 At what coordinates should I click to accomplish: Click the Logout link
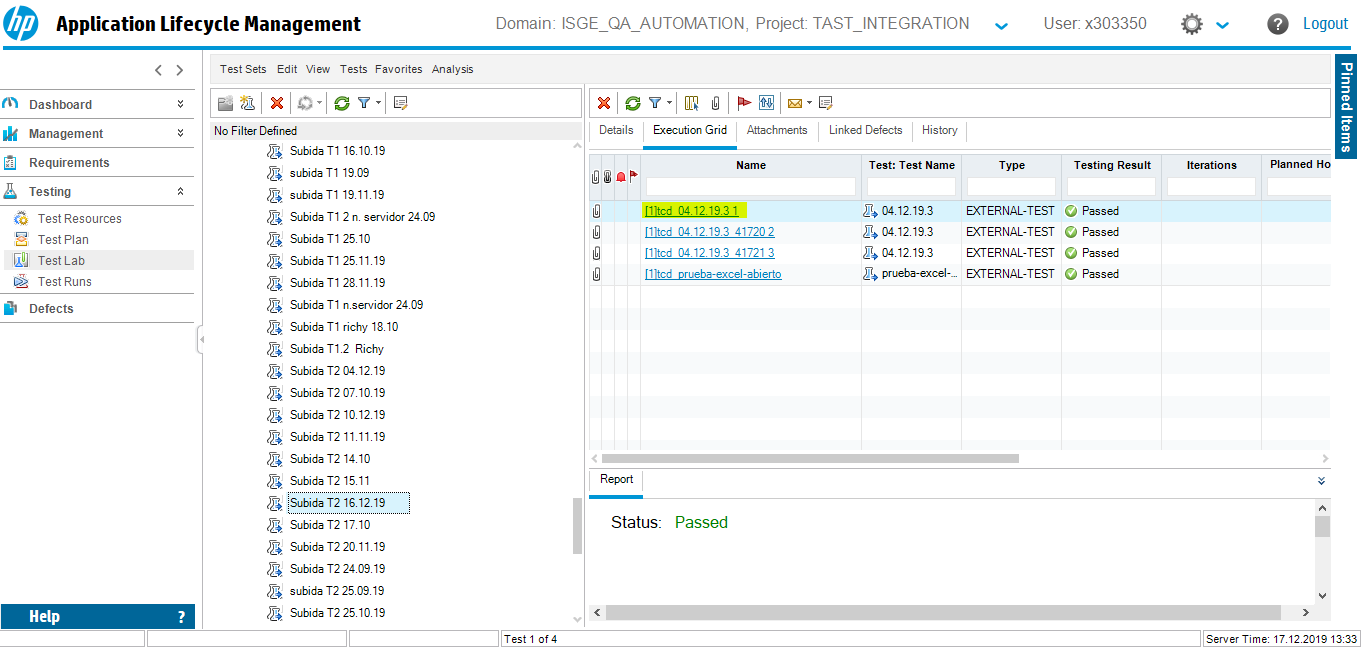click(1325, 24)
